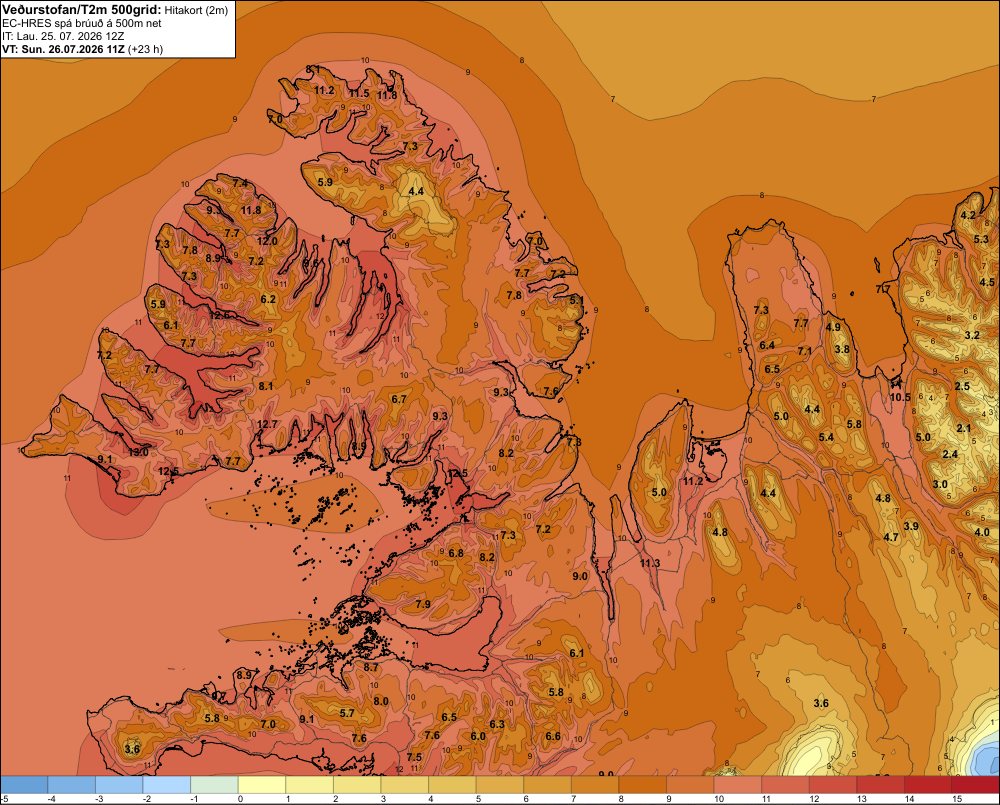Select the 8.7 temperature label in the south

371,667
